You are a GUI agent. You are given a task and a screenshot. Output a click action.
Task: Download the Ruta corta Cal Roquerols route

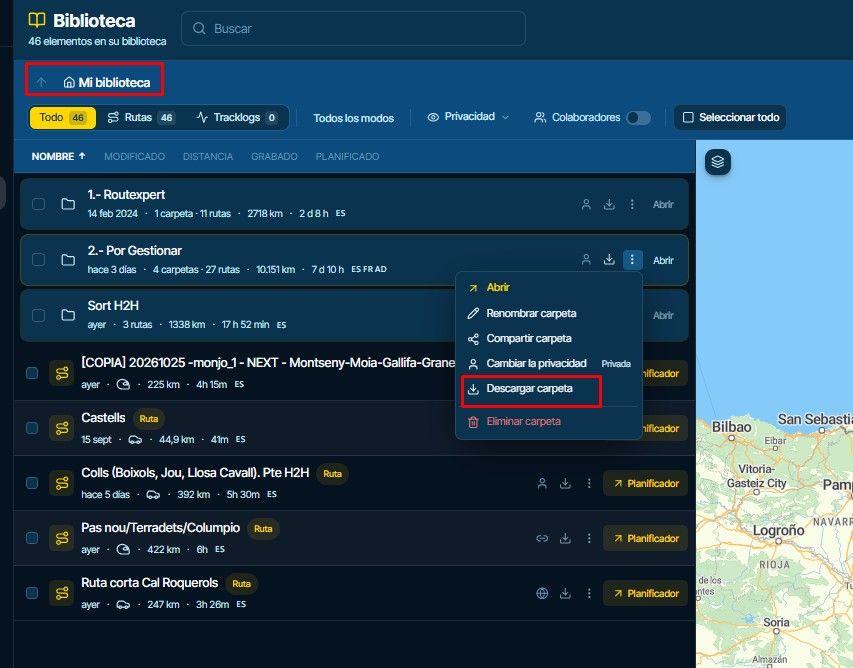pyautogui.click(x=566, y=593)
